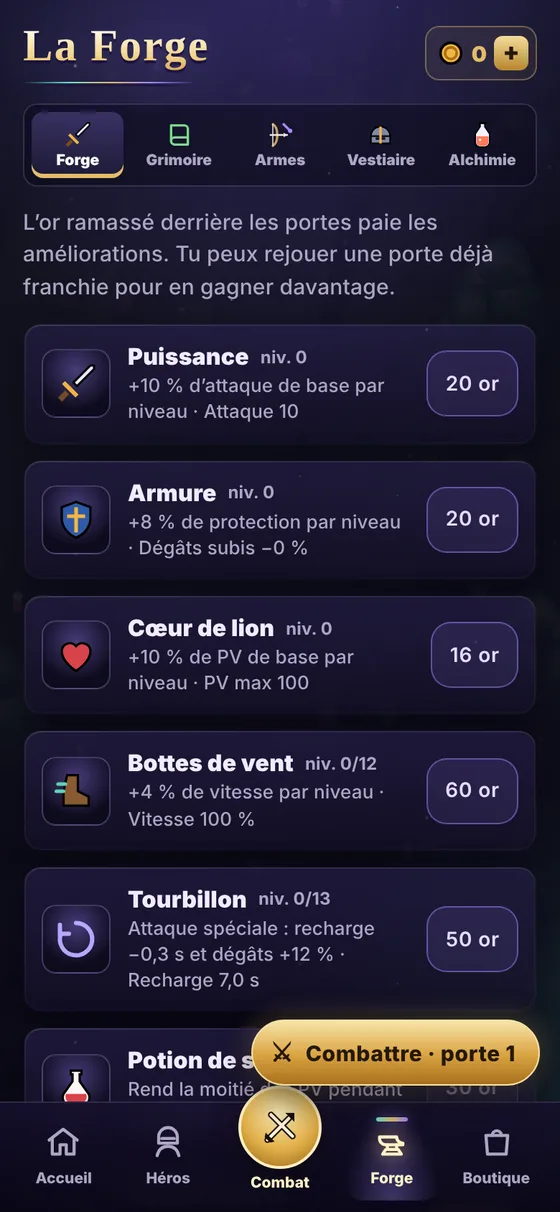This screenshot has height=1212, width=560.
Task: Purchase Bottes de vent for 60 or
Action: pos(472,791)
